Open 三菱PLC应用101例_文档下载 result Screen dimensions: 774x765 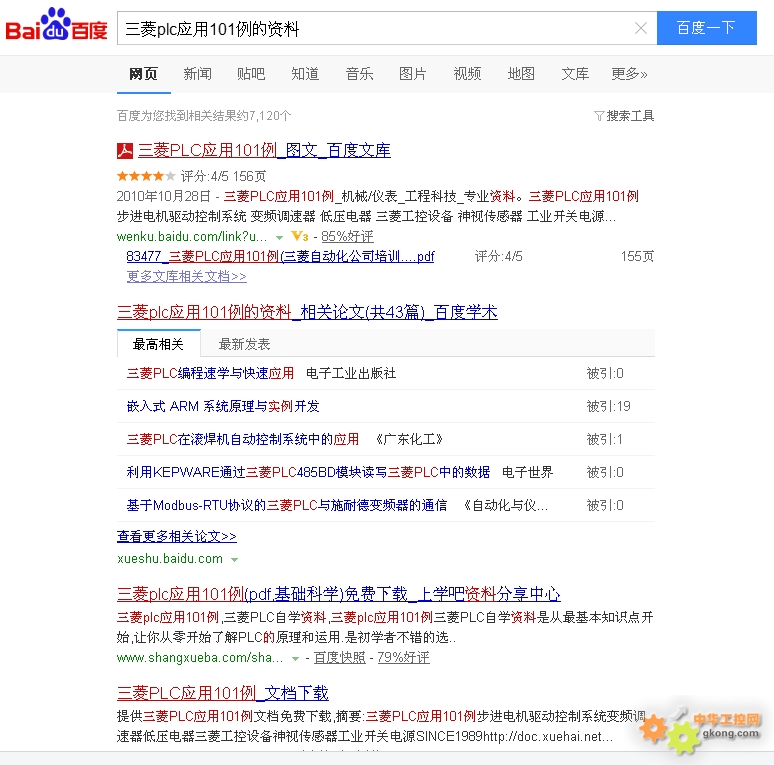(223, 693)
